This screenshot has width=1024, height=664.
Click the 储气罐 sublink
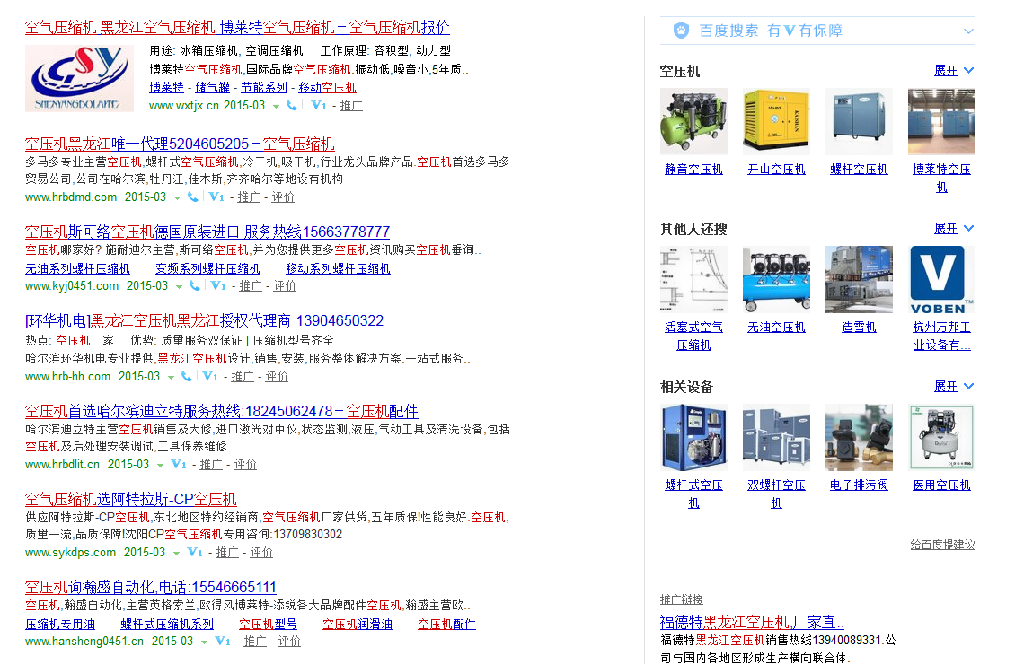click(x=212, y=87)
